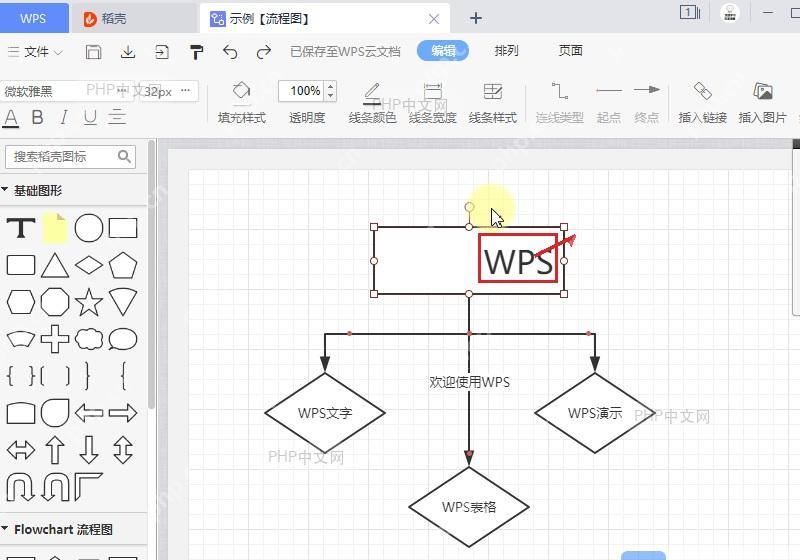The height and width of the screenshot is (560, 800).
Task: Click the search magnifier icon
Action: click(124, 156)
